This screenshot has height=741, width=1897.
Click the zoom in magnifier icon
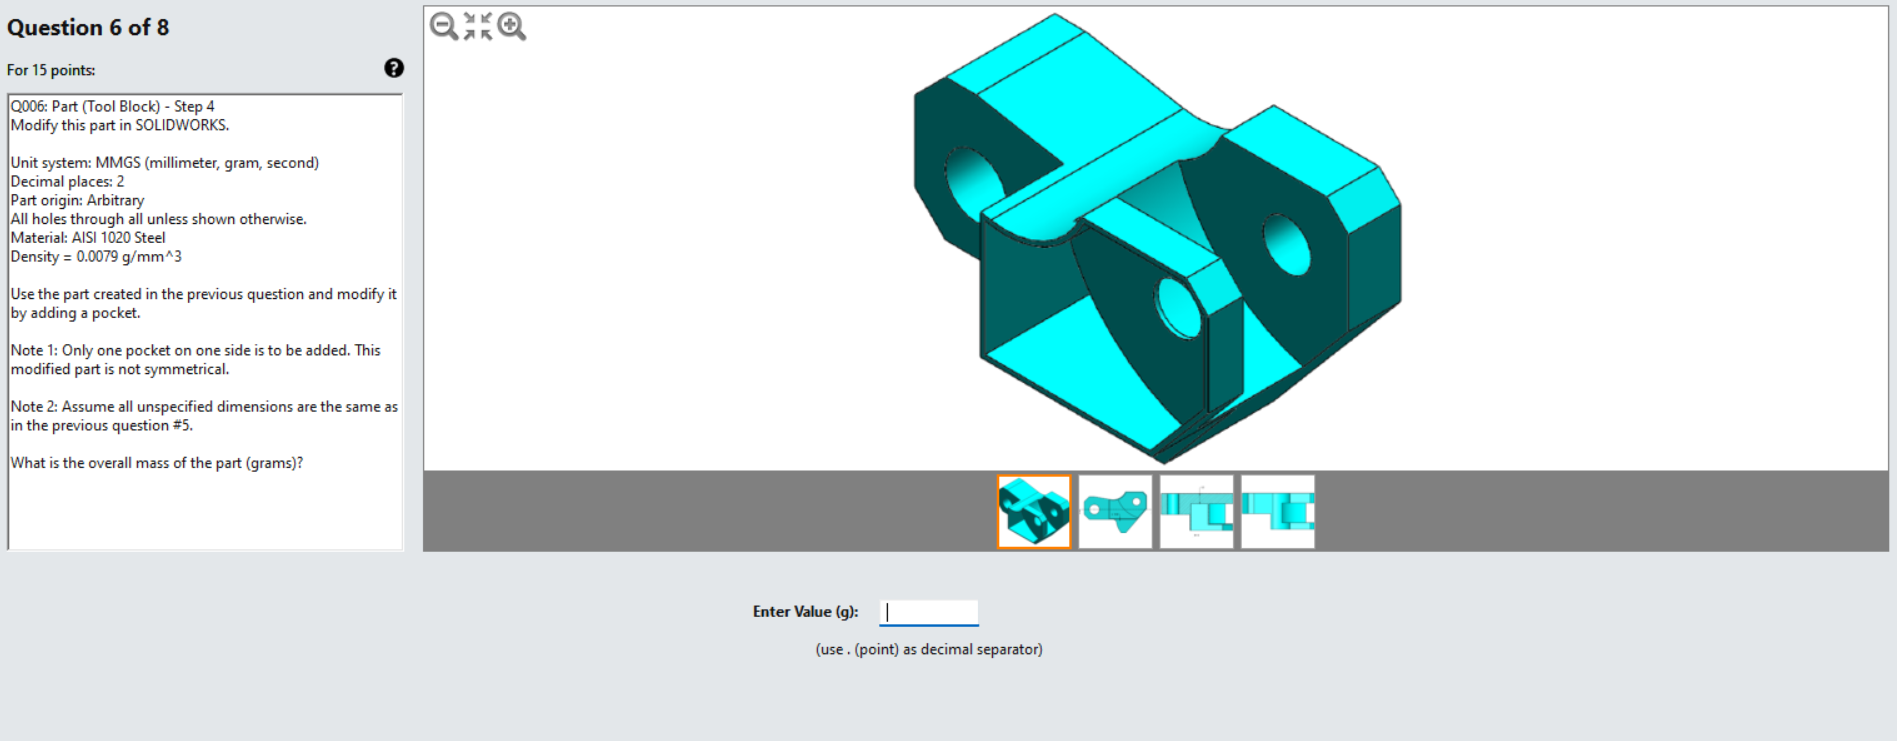pyautogui.click(x=511, y=26)
